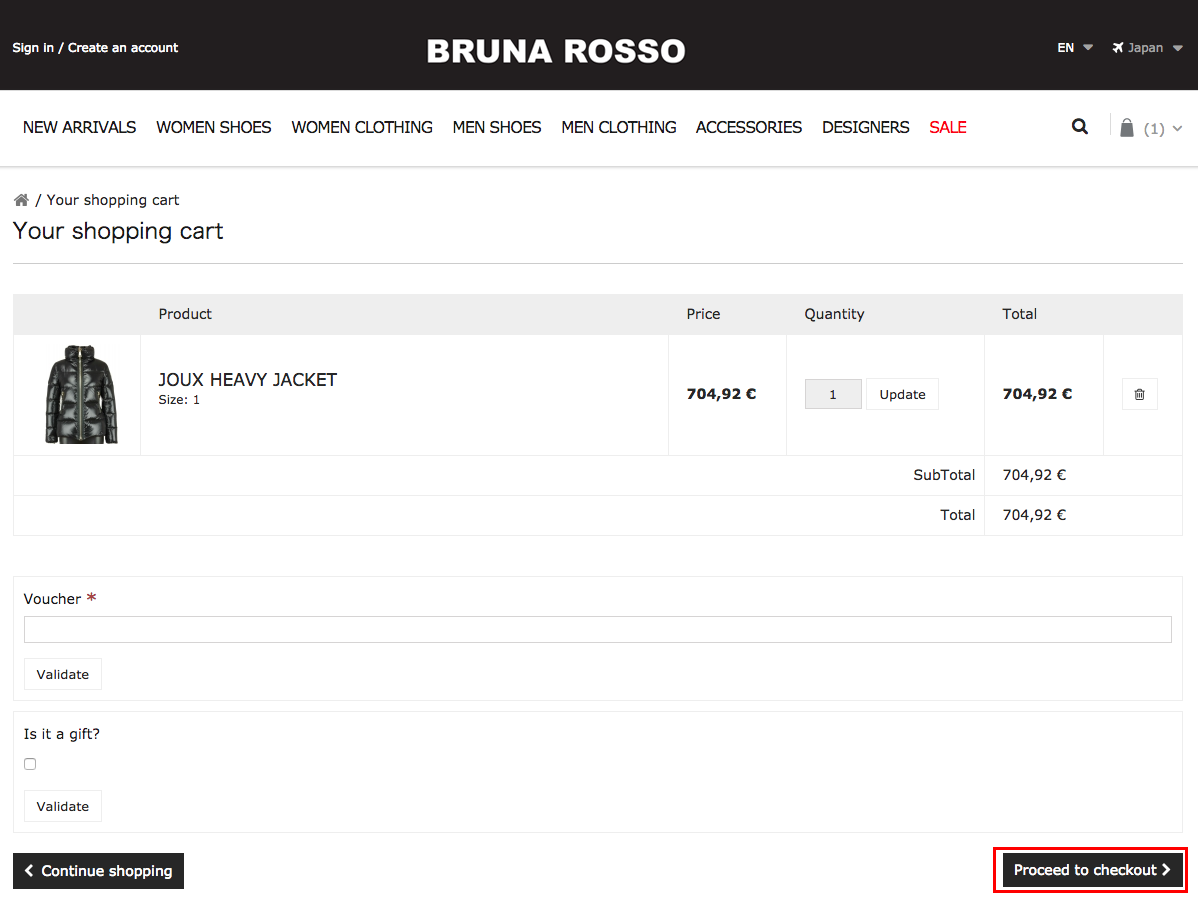Open the Women Clothing menu

pyautogui.click(x=362, y=128)
